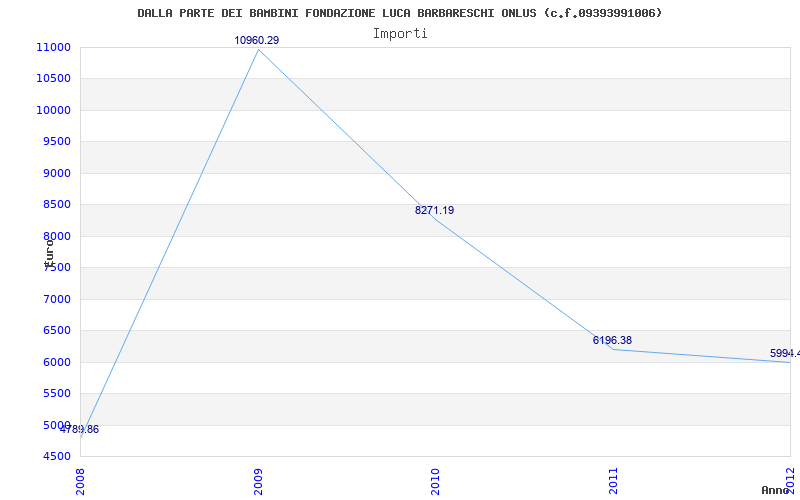Click the x-axis year 2010
Viewport: 800px width, 500px height.
point(435,481)
